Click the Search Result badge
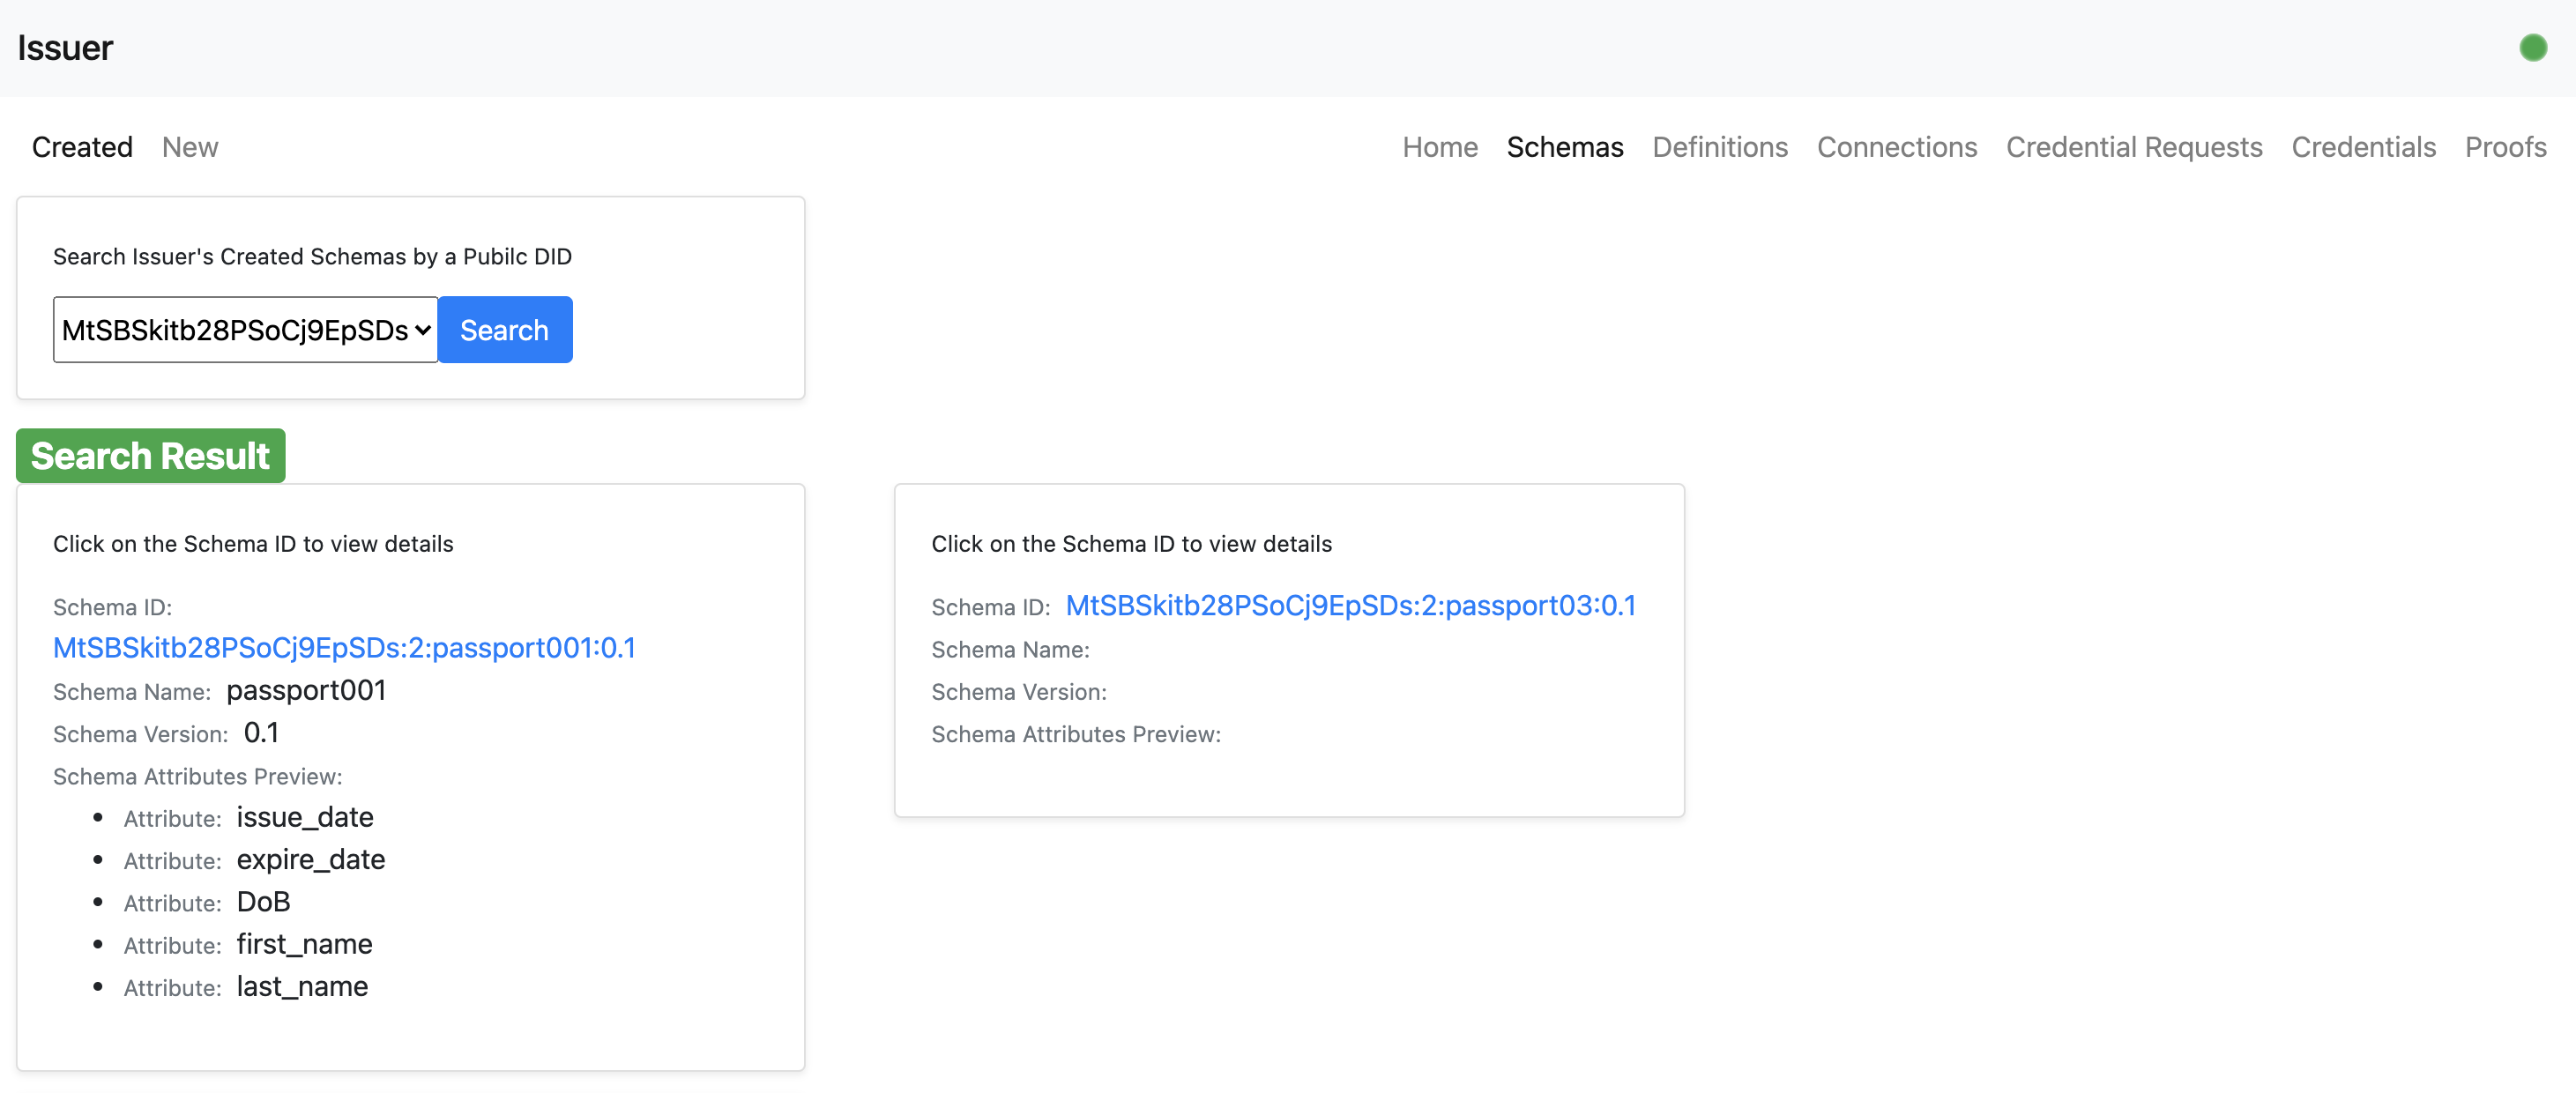 (150, 456)
